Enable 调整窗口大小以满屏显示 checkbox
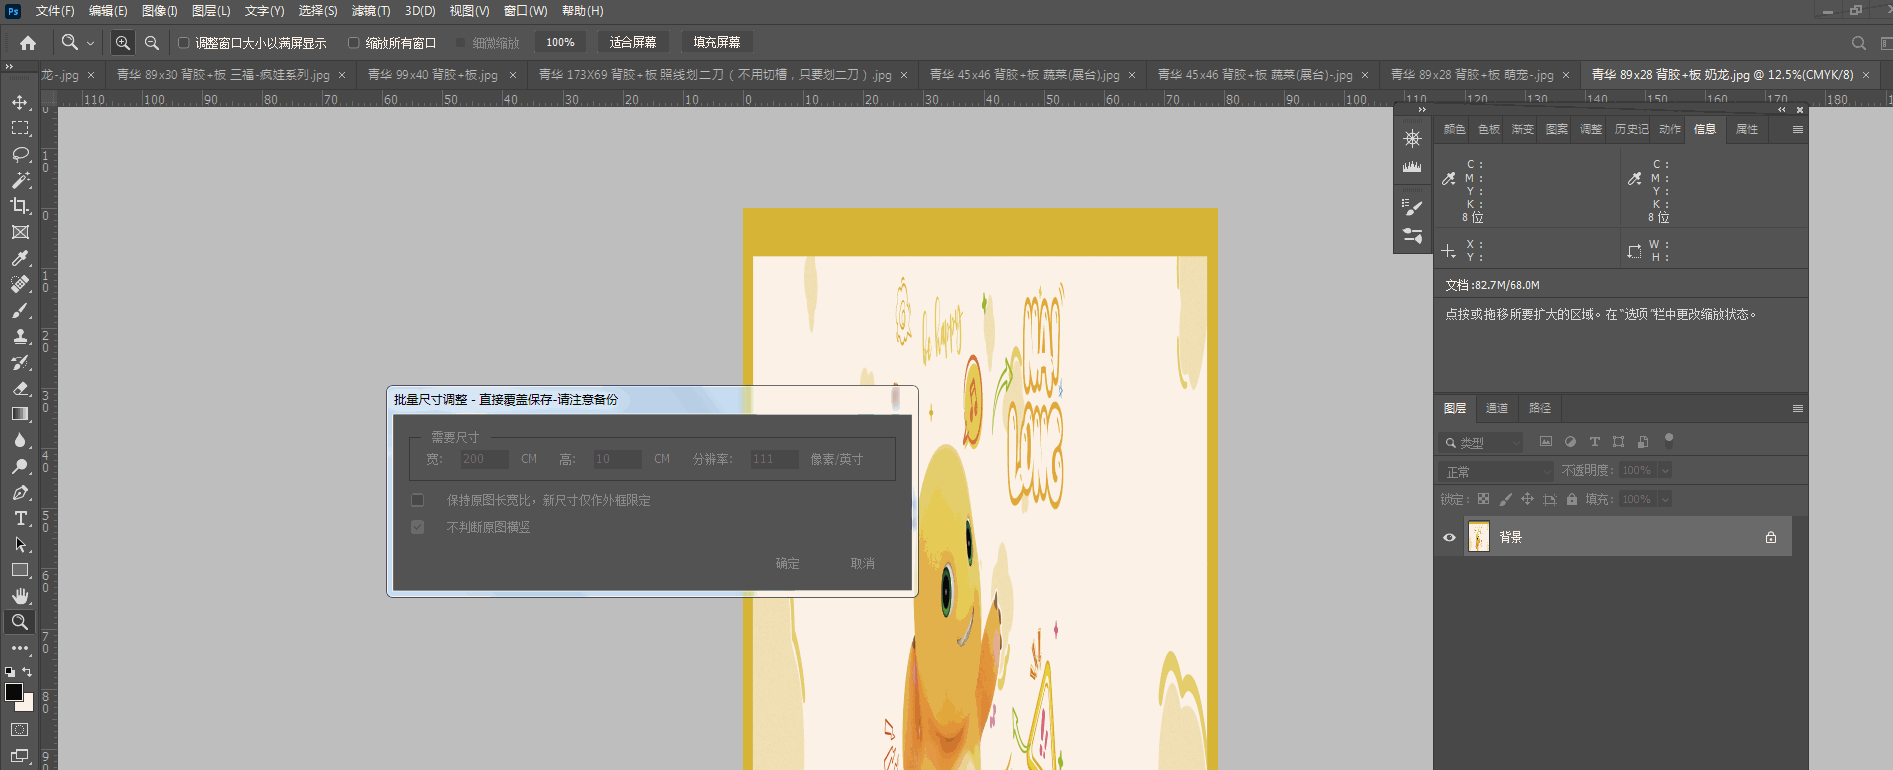This screenshot has height=770, width=1893. point(184,43)
